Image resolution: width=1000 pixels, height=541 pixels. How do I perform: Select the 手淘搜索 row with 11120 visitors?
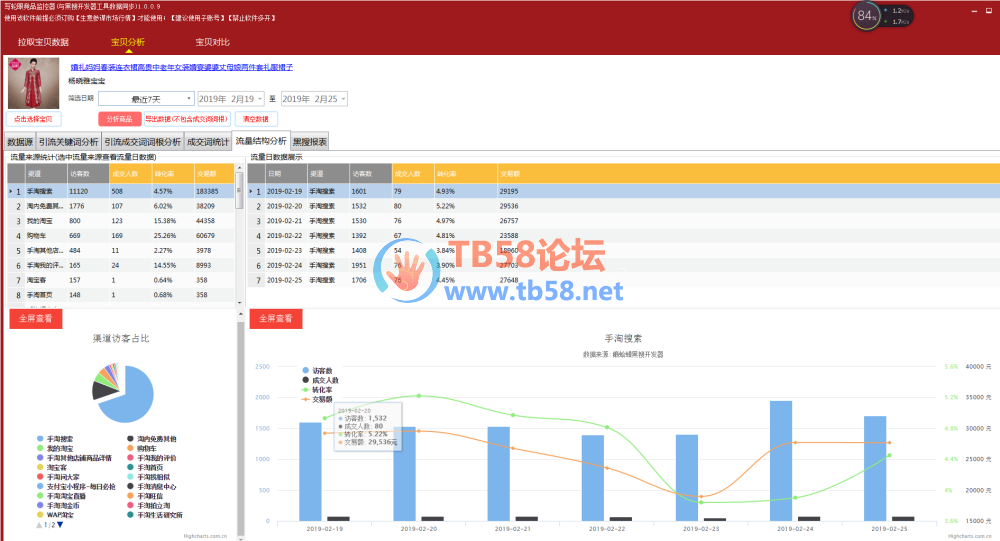pyautogui.click(x=121, y=191)
